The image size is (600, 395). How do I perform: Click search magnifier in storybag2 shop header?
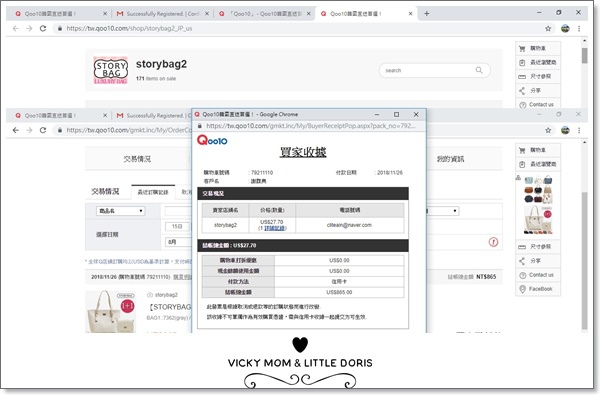[x=479, y=70]
